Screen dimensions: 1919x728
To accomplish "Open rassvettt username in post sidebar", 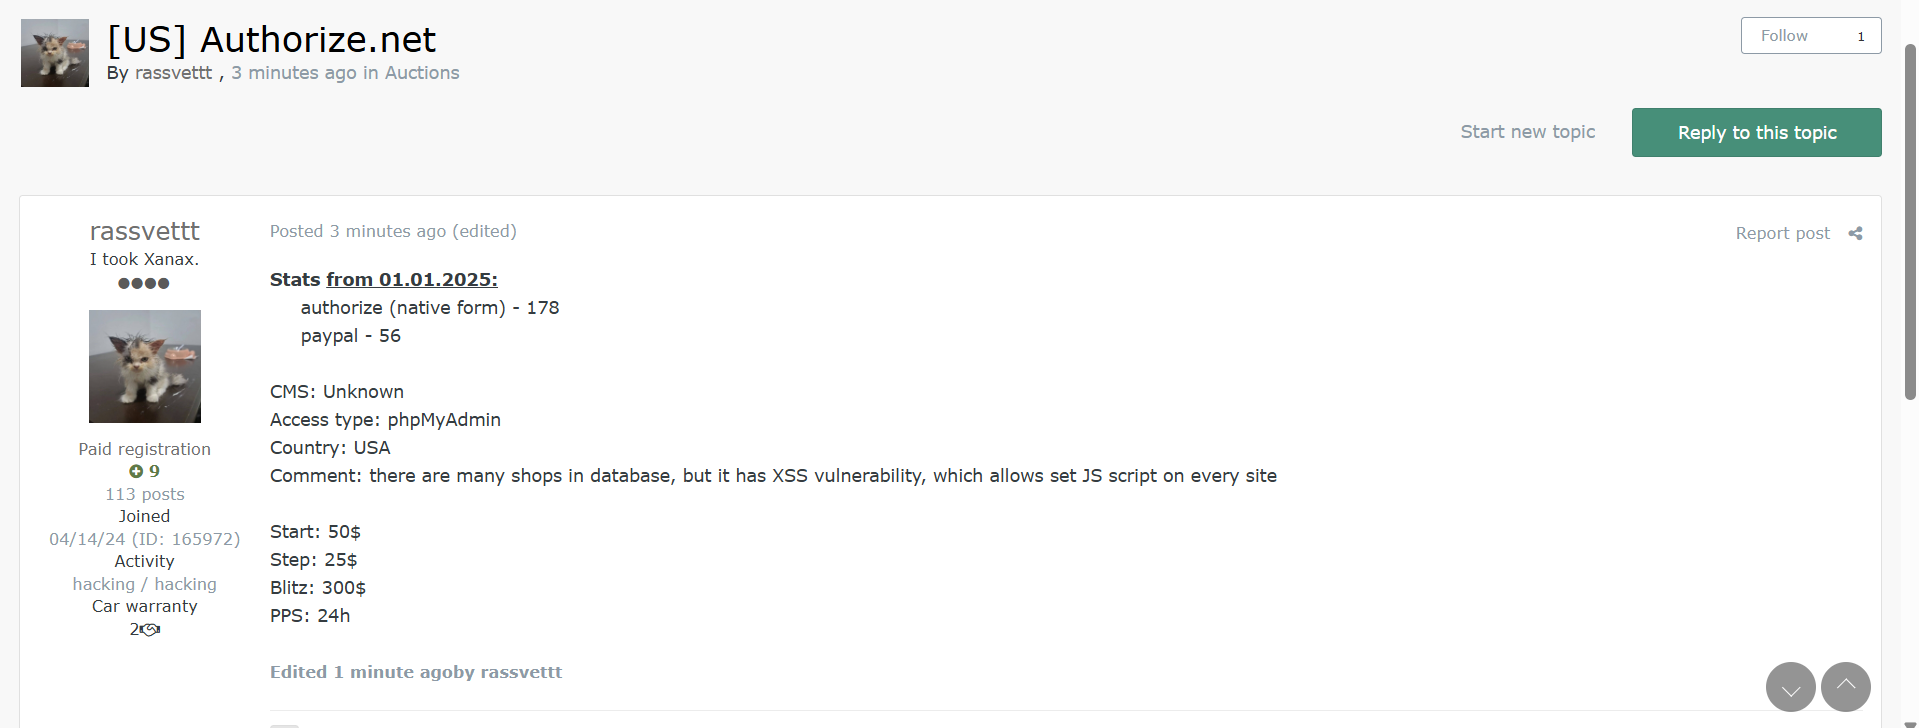I will (x=145, y=231).
